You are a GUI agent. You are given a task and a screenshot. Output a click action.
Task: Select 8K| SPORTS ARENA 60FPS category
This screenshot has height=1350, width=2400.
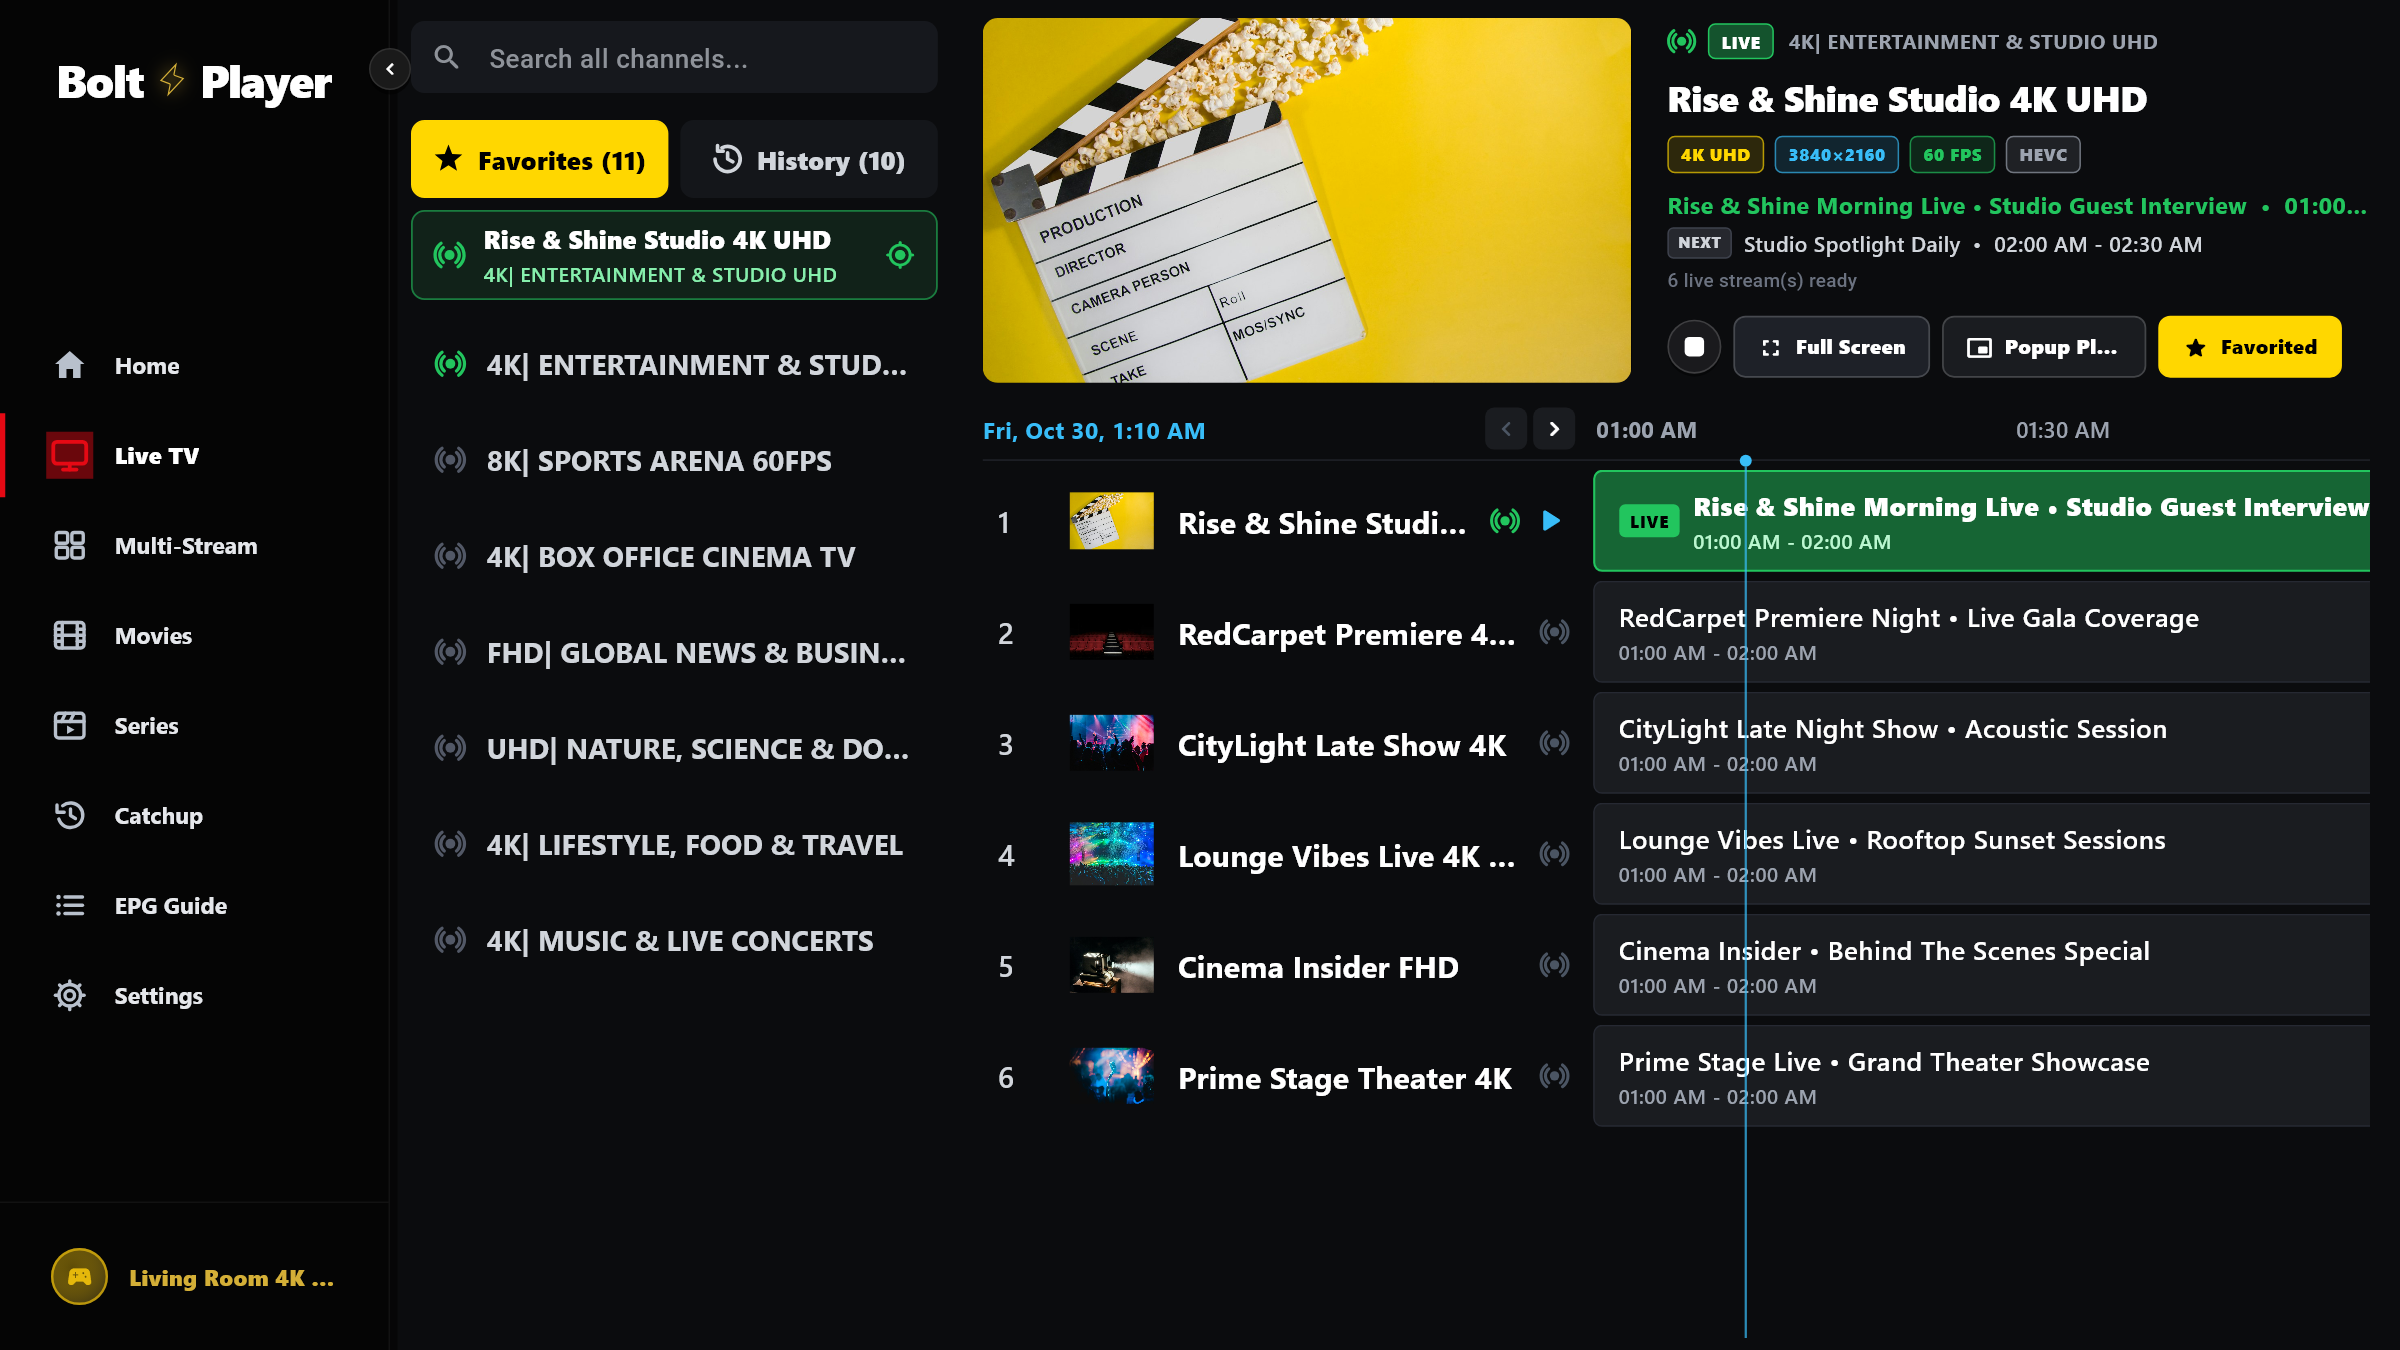point(674,461)
